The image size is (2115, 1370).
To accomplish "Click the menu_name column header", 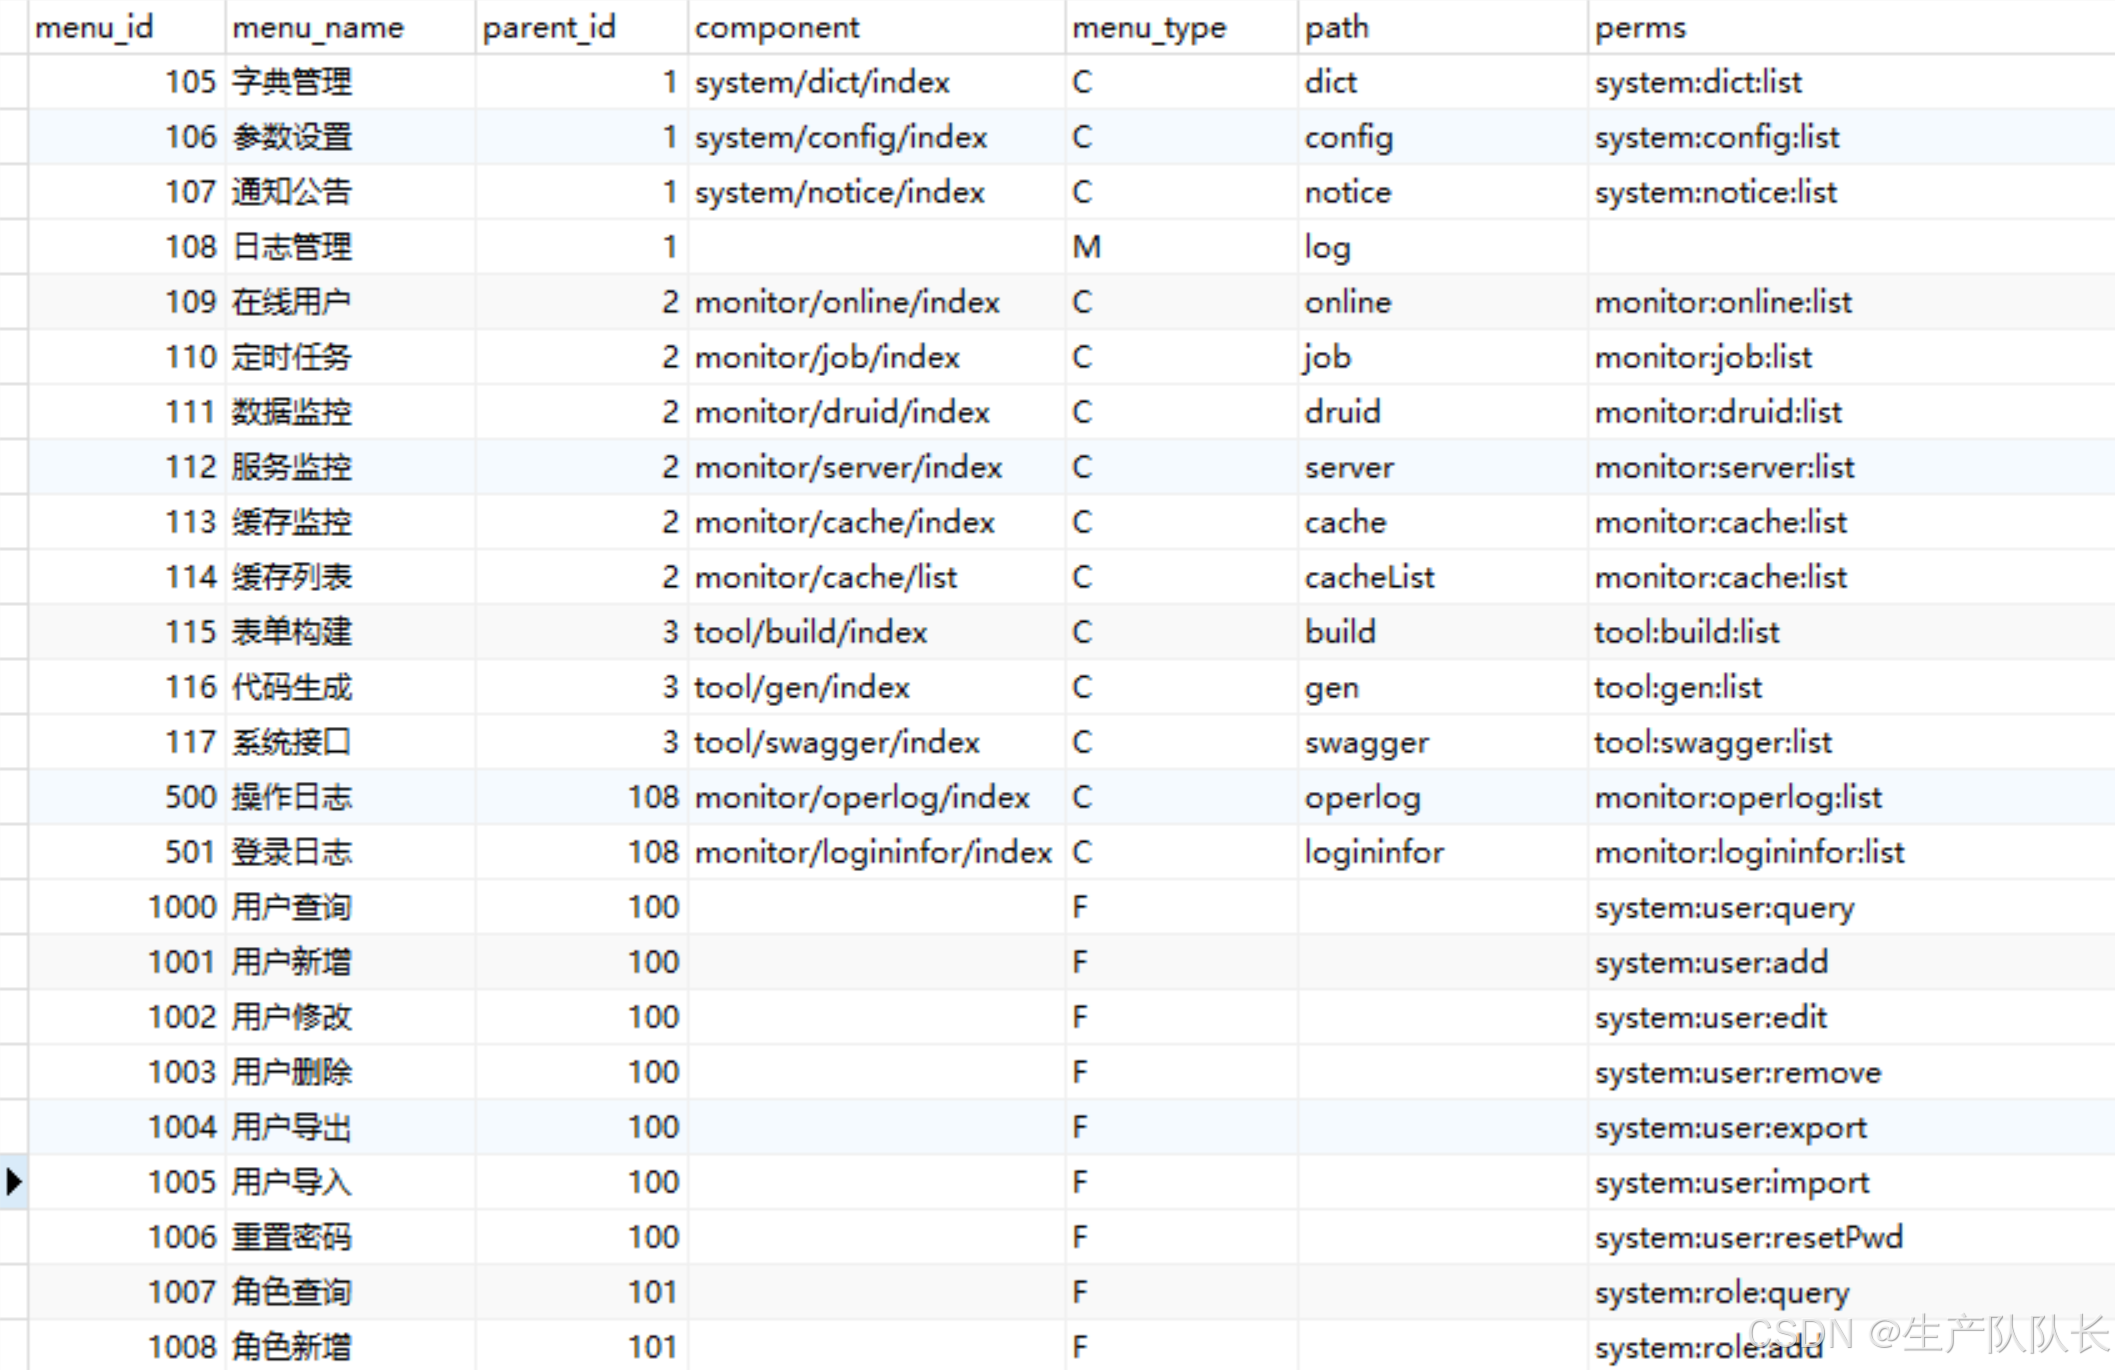I will click(318, 27).
